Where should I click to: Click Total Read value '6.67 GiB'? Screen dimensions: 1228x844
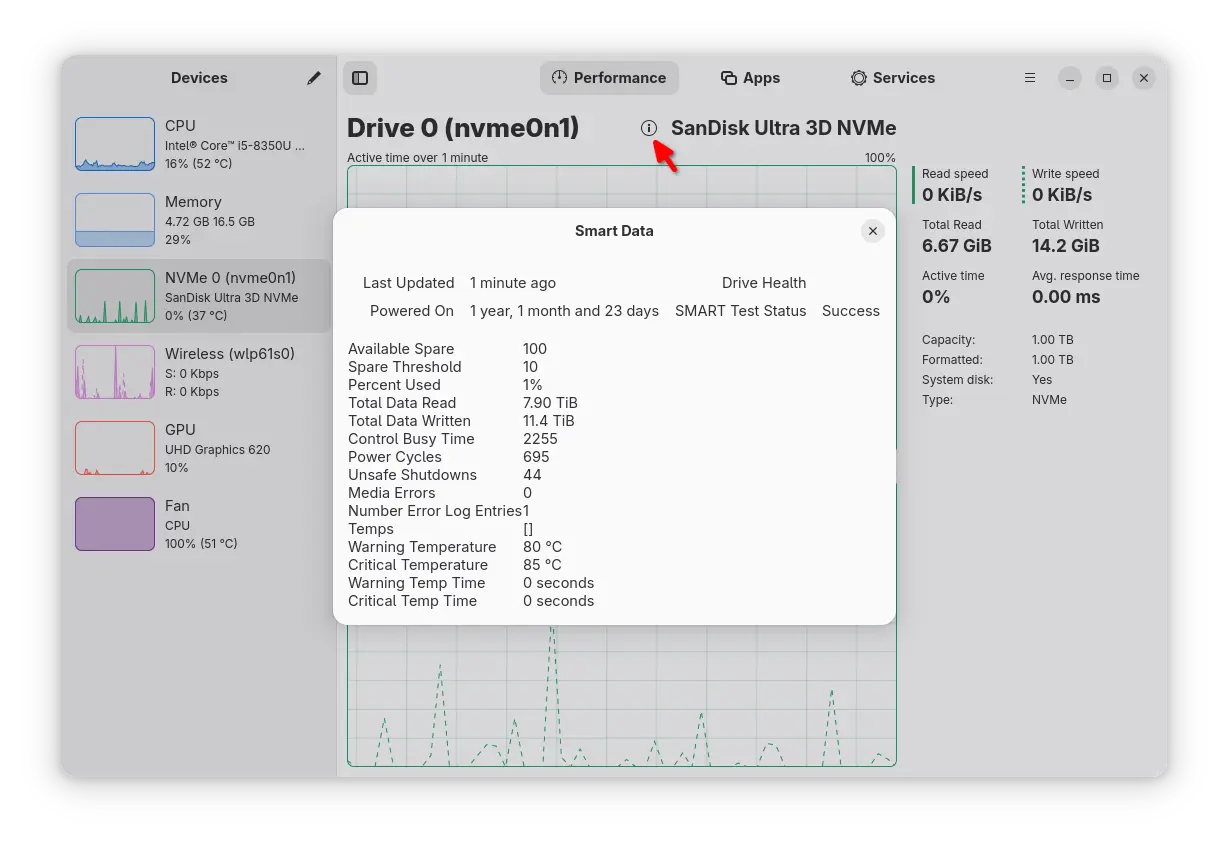tap(957, 246)
